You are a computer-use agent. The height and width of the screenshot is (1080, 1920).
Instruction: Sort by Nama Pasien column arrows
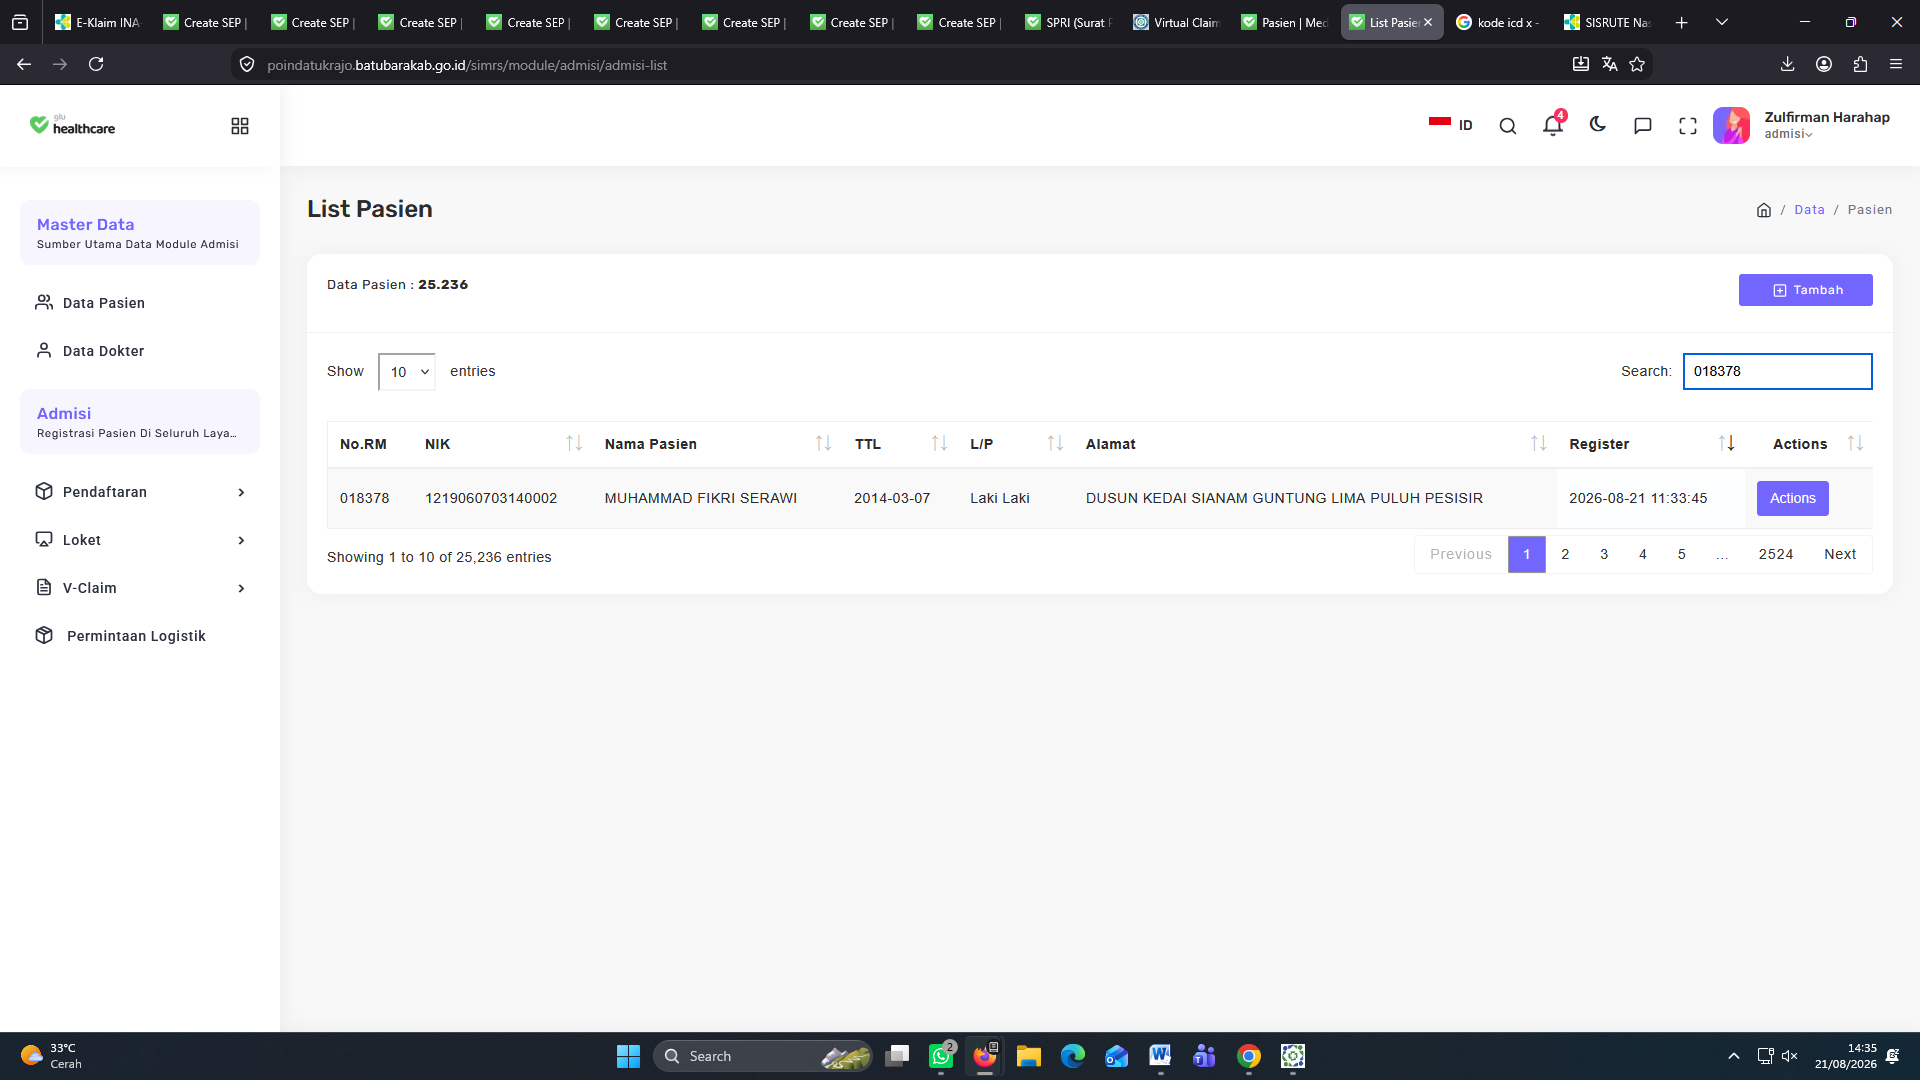click(823, 444)
